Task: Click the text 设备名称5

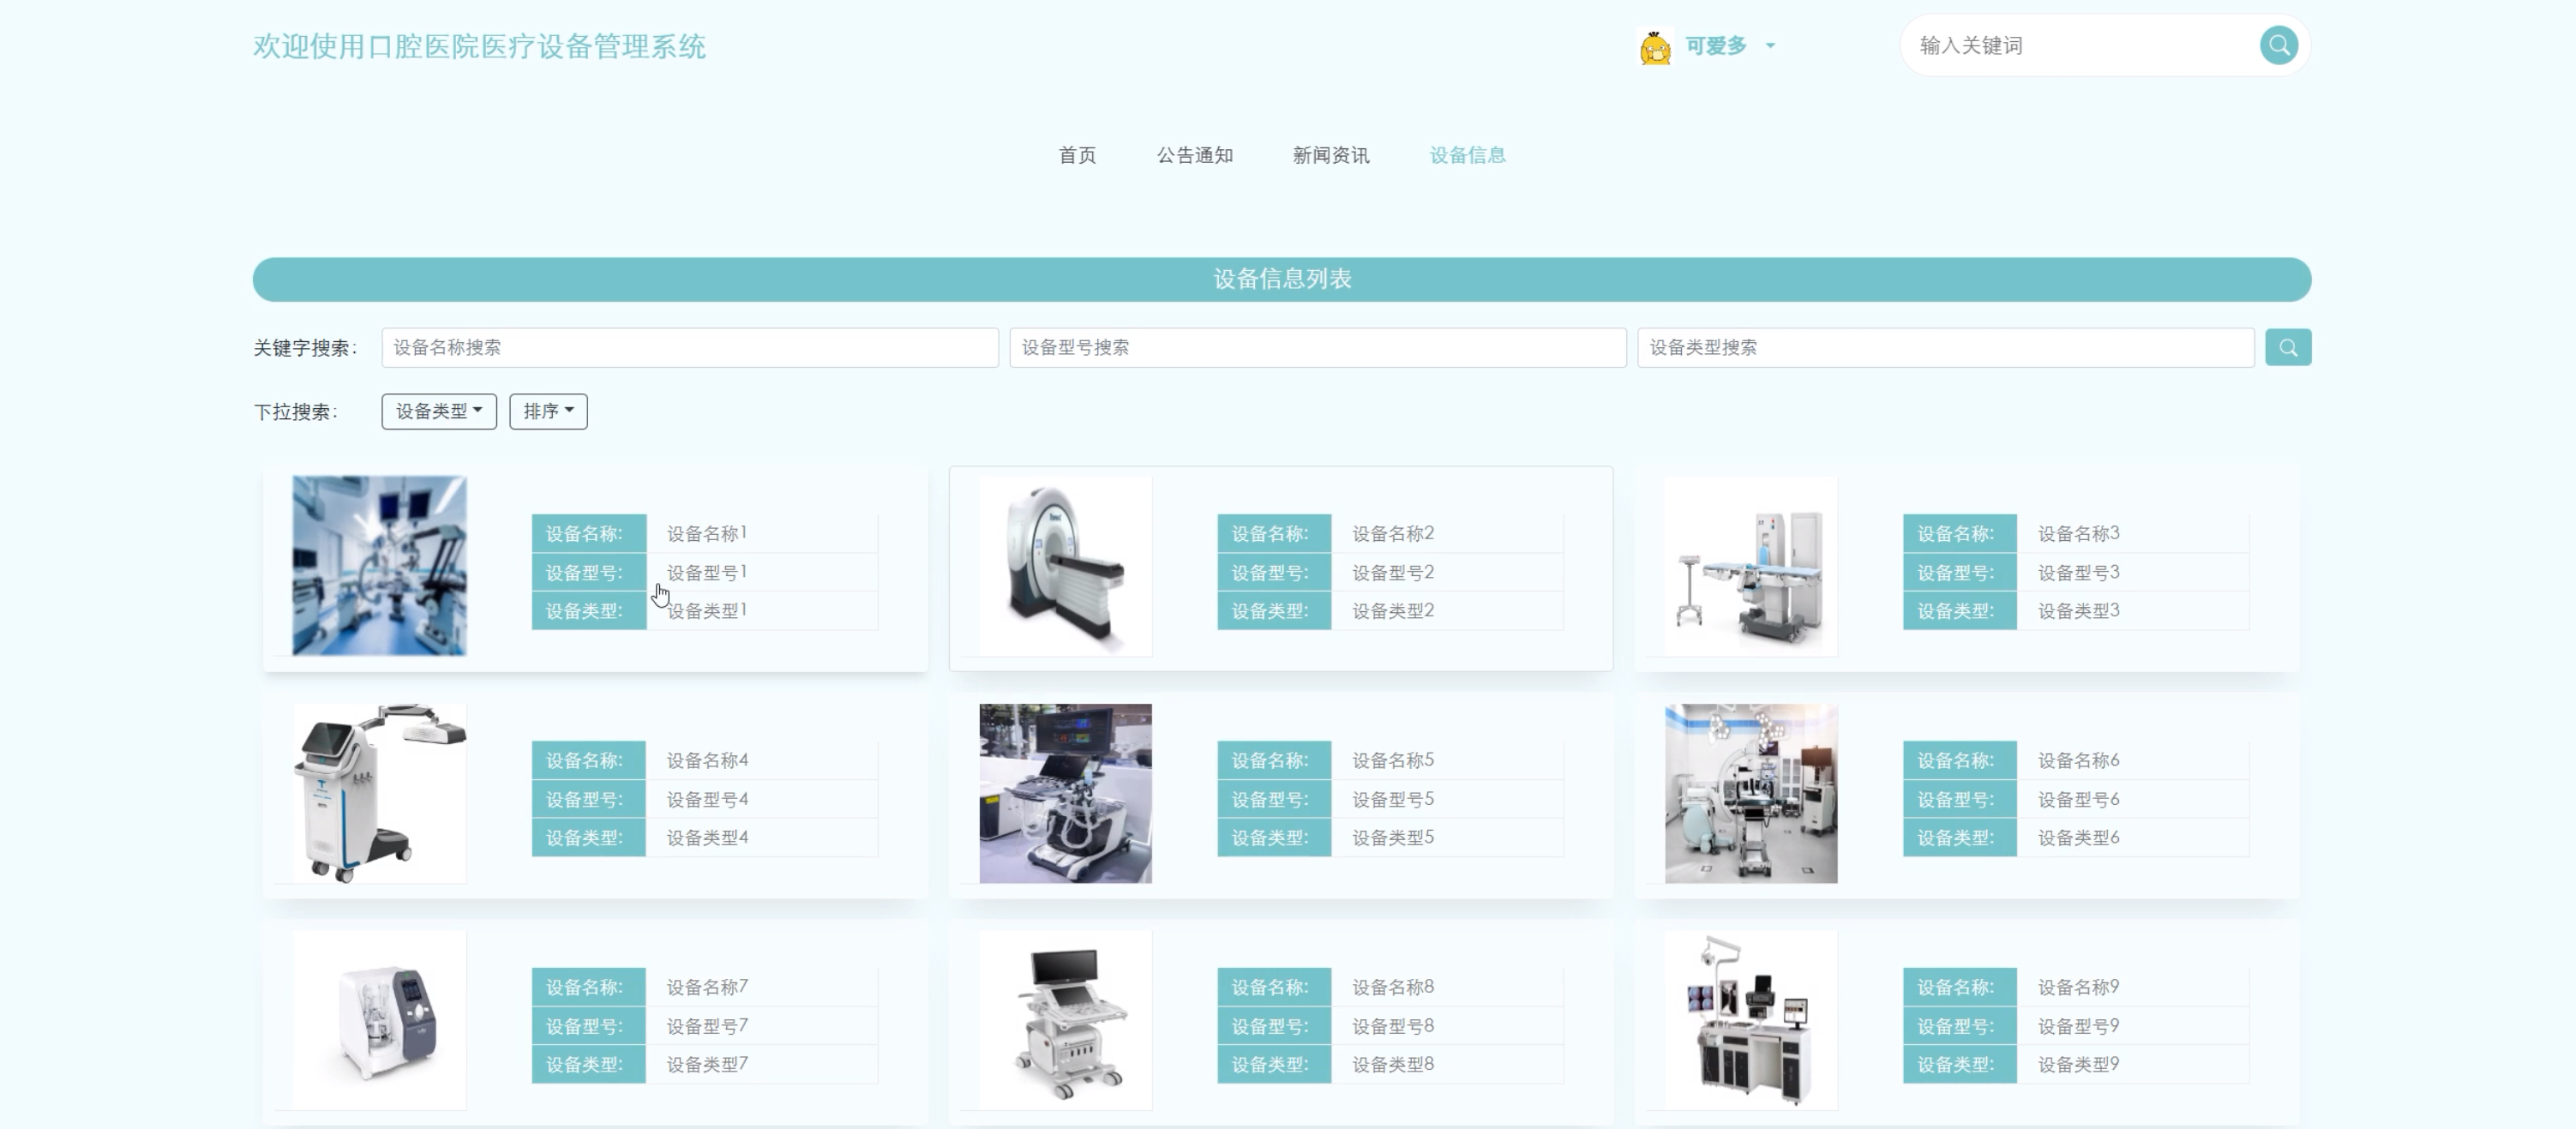Action: pyautogui.click(x=1393, y=761)
